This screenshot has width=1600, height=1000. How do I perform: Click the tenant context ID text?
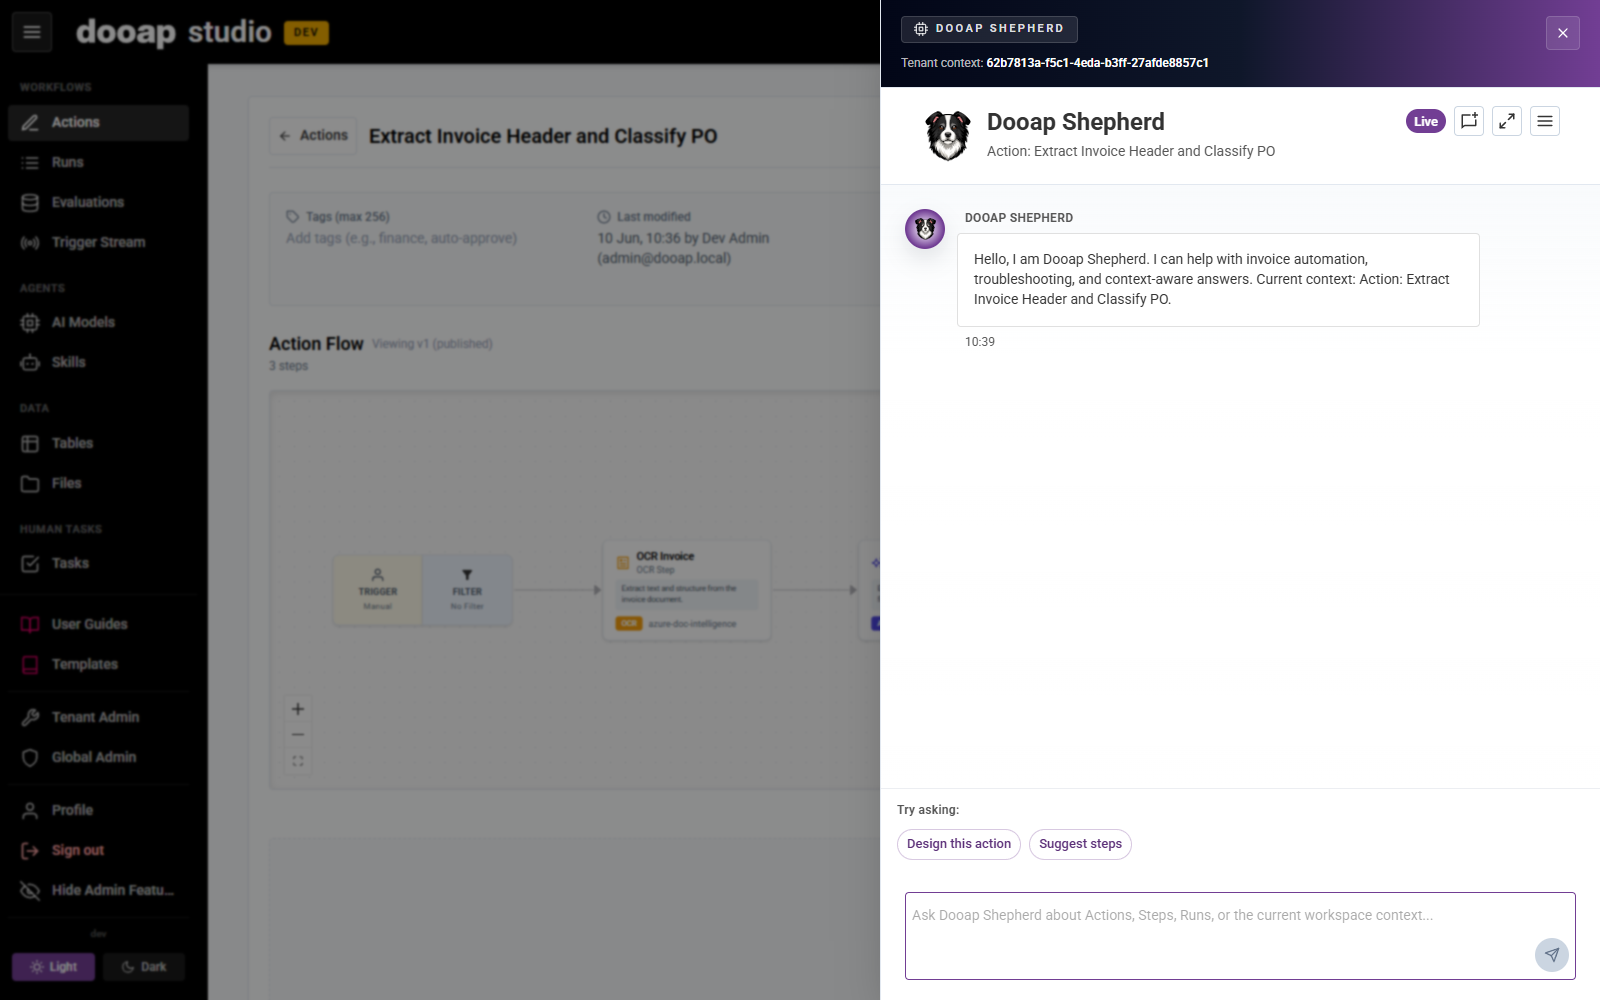(x=1097, y=63)
